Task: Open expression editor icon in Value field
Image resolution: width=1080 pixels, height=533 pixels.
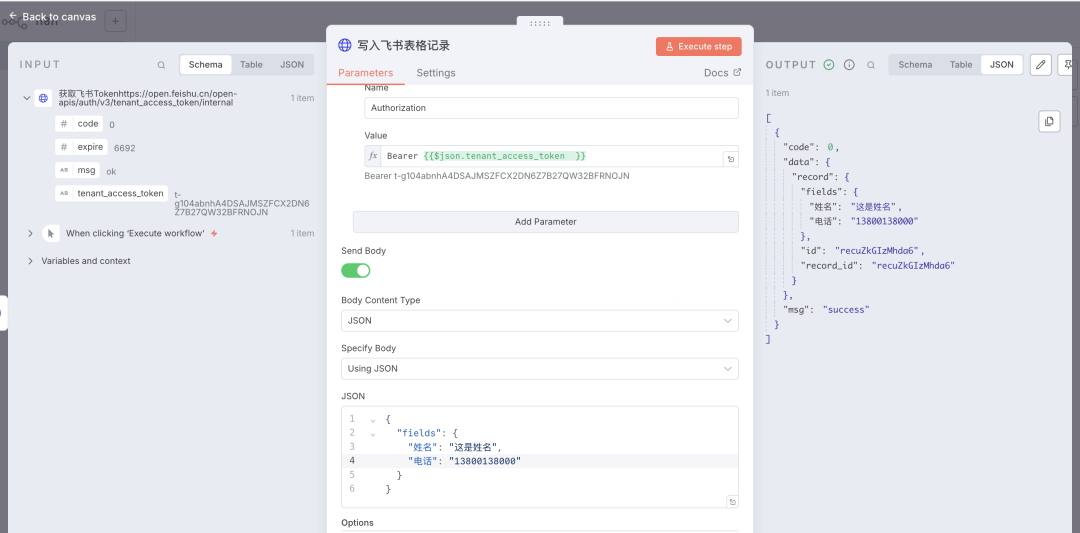Action: click(x=730, y=159)
